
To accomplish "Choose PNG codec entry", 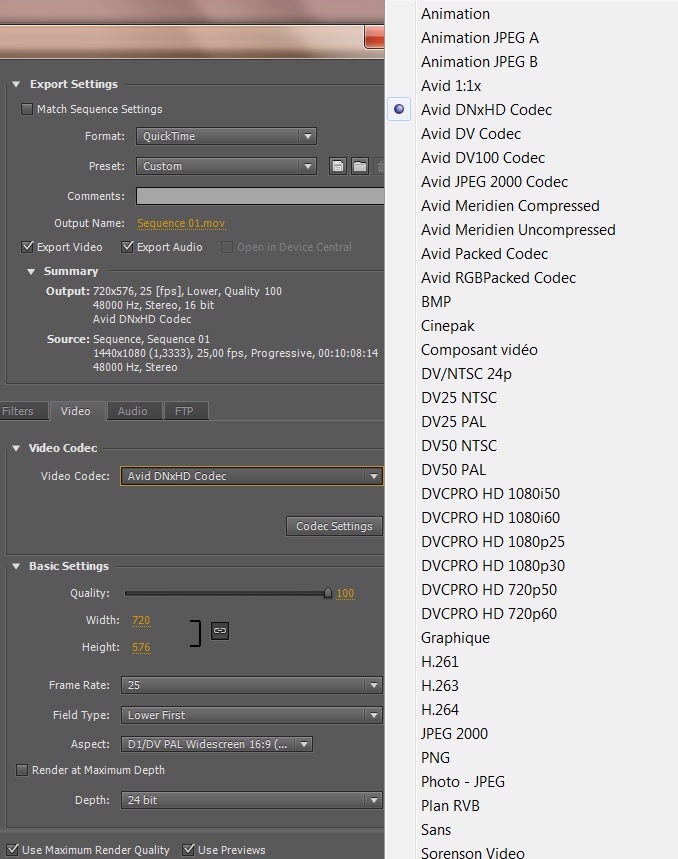I will [x=435, y=758].
